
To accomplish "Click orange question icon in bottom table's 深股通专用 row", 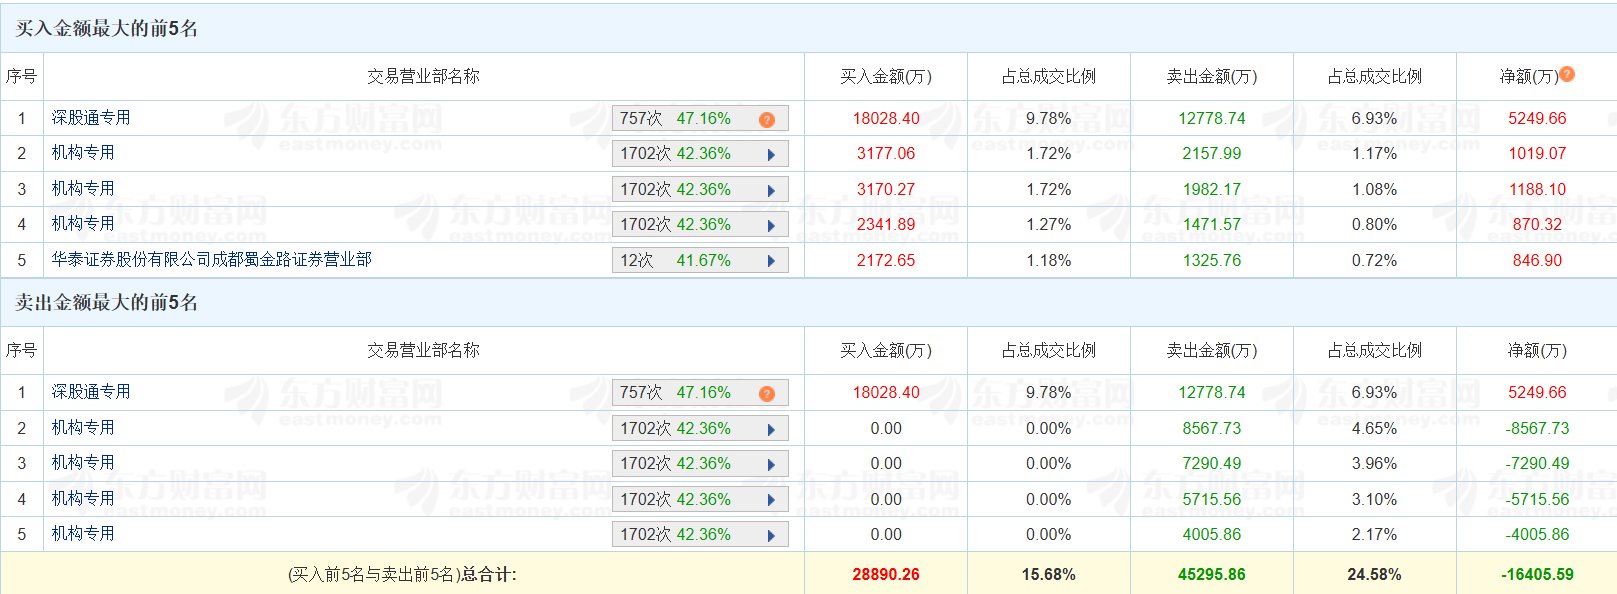I will click(767, 394).
